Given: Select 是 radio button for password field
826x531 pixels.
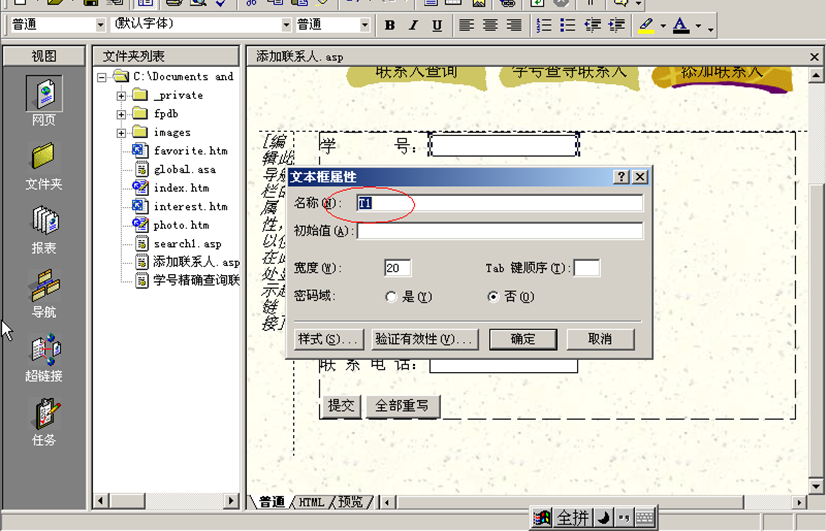Looking at the screenshot, I should [x=391, y=297].
